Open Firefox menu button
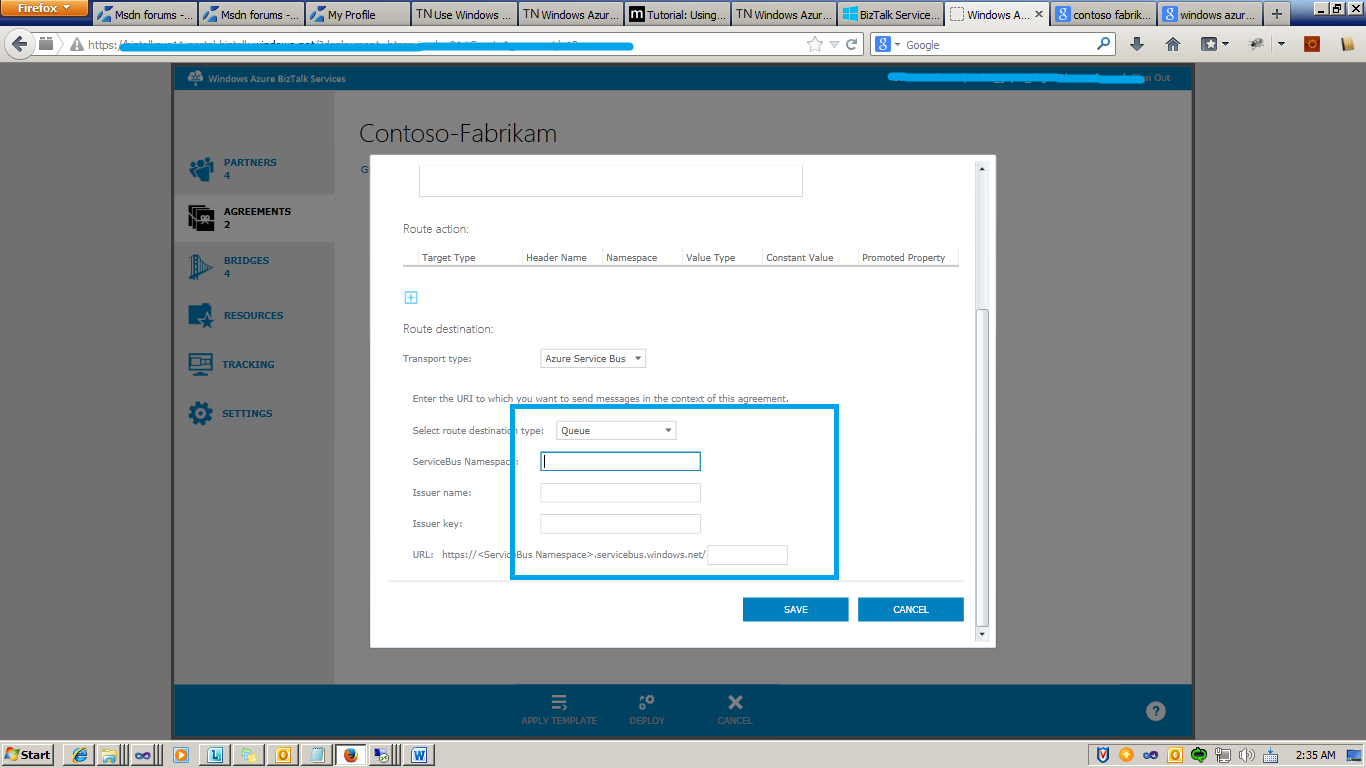The width and height of the screenshot is (1366, 768). [44, 8]
